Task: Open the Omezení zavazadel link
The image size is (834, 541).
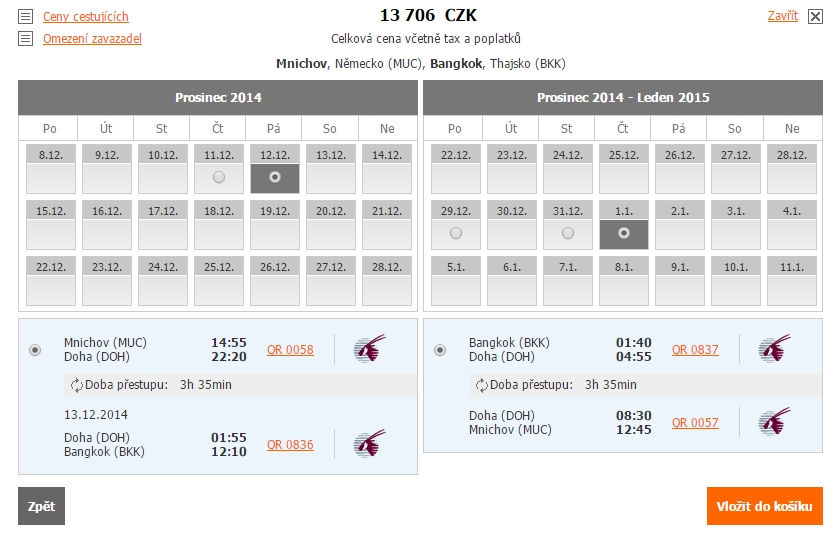Action: click(x=92, y=39)
